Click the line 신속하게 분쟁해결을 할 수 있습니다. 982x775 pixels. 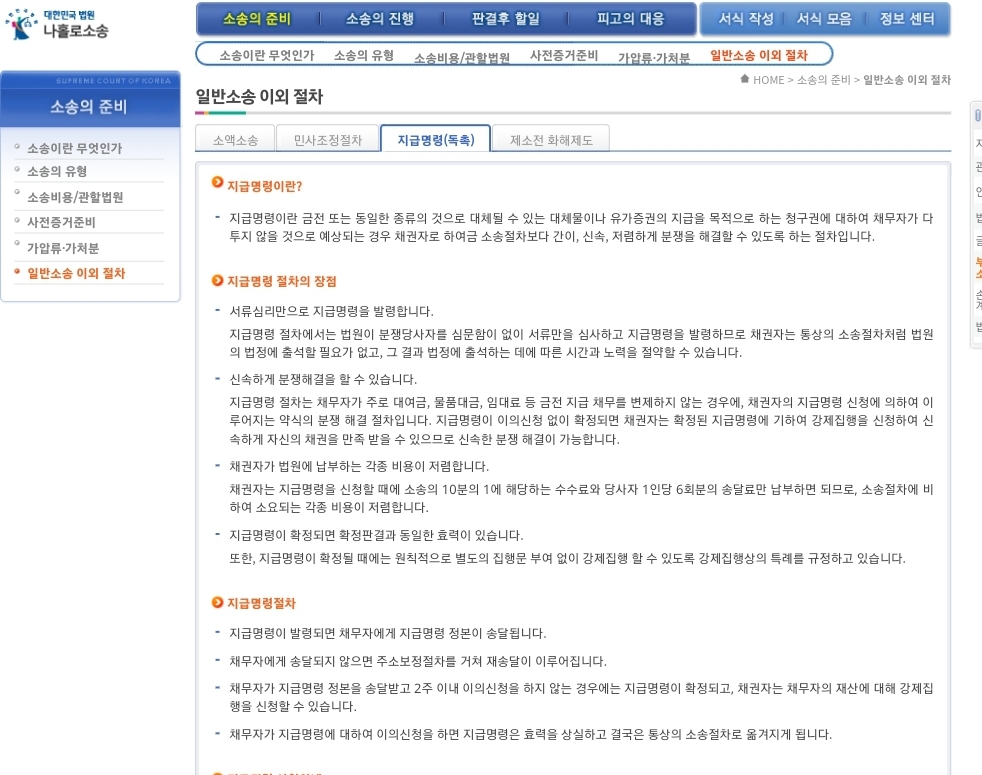coord(323,379)
